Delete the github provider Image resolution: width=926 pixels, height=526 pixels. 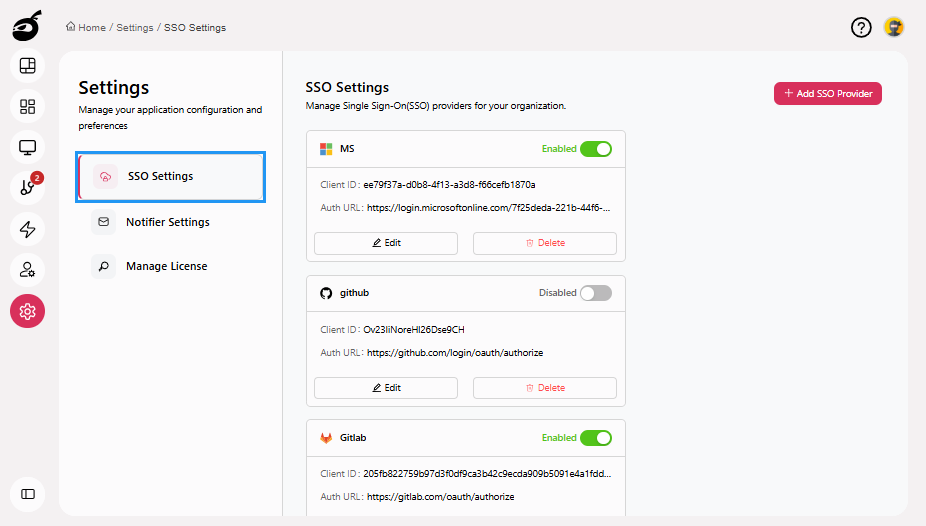tap(544, 388)
